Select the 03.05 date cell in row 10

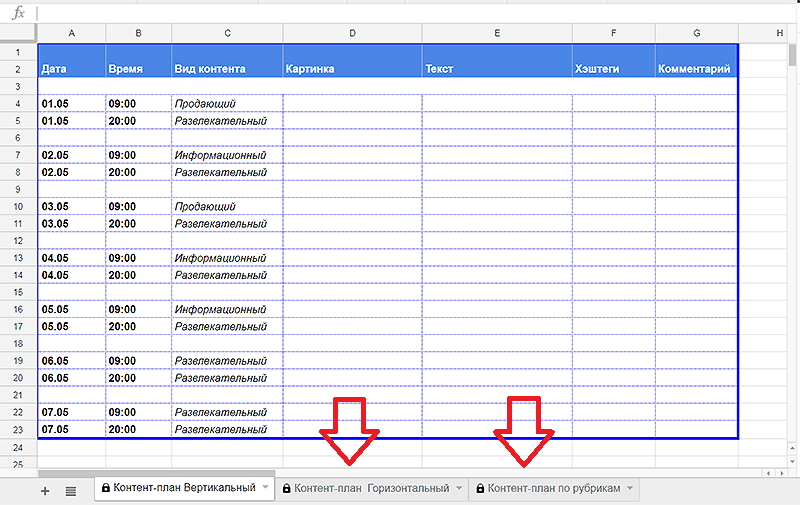click(x=71, y=207)
